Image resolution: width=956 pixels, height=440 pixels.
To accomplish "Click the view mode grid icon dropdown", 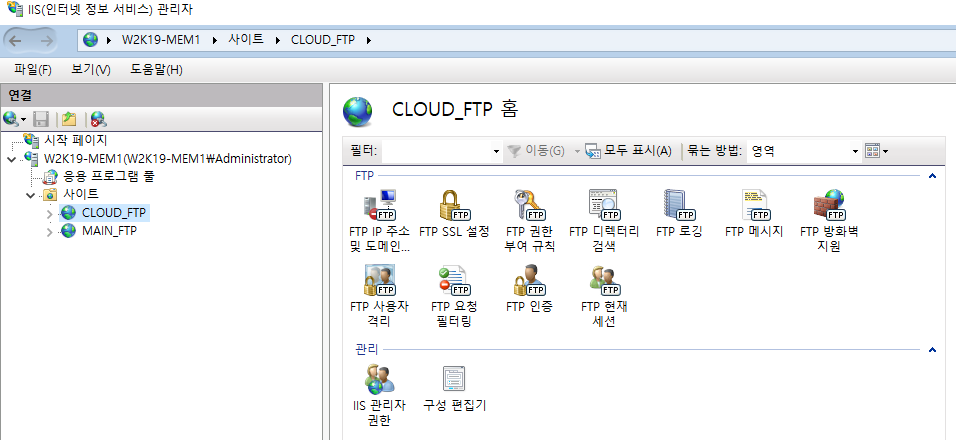I will click(877, 151).
